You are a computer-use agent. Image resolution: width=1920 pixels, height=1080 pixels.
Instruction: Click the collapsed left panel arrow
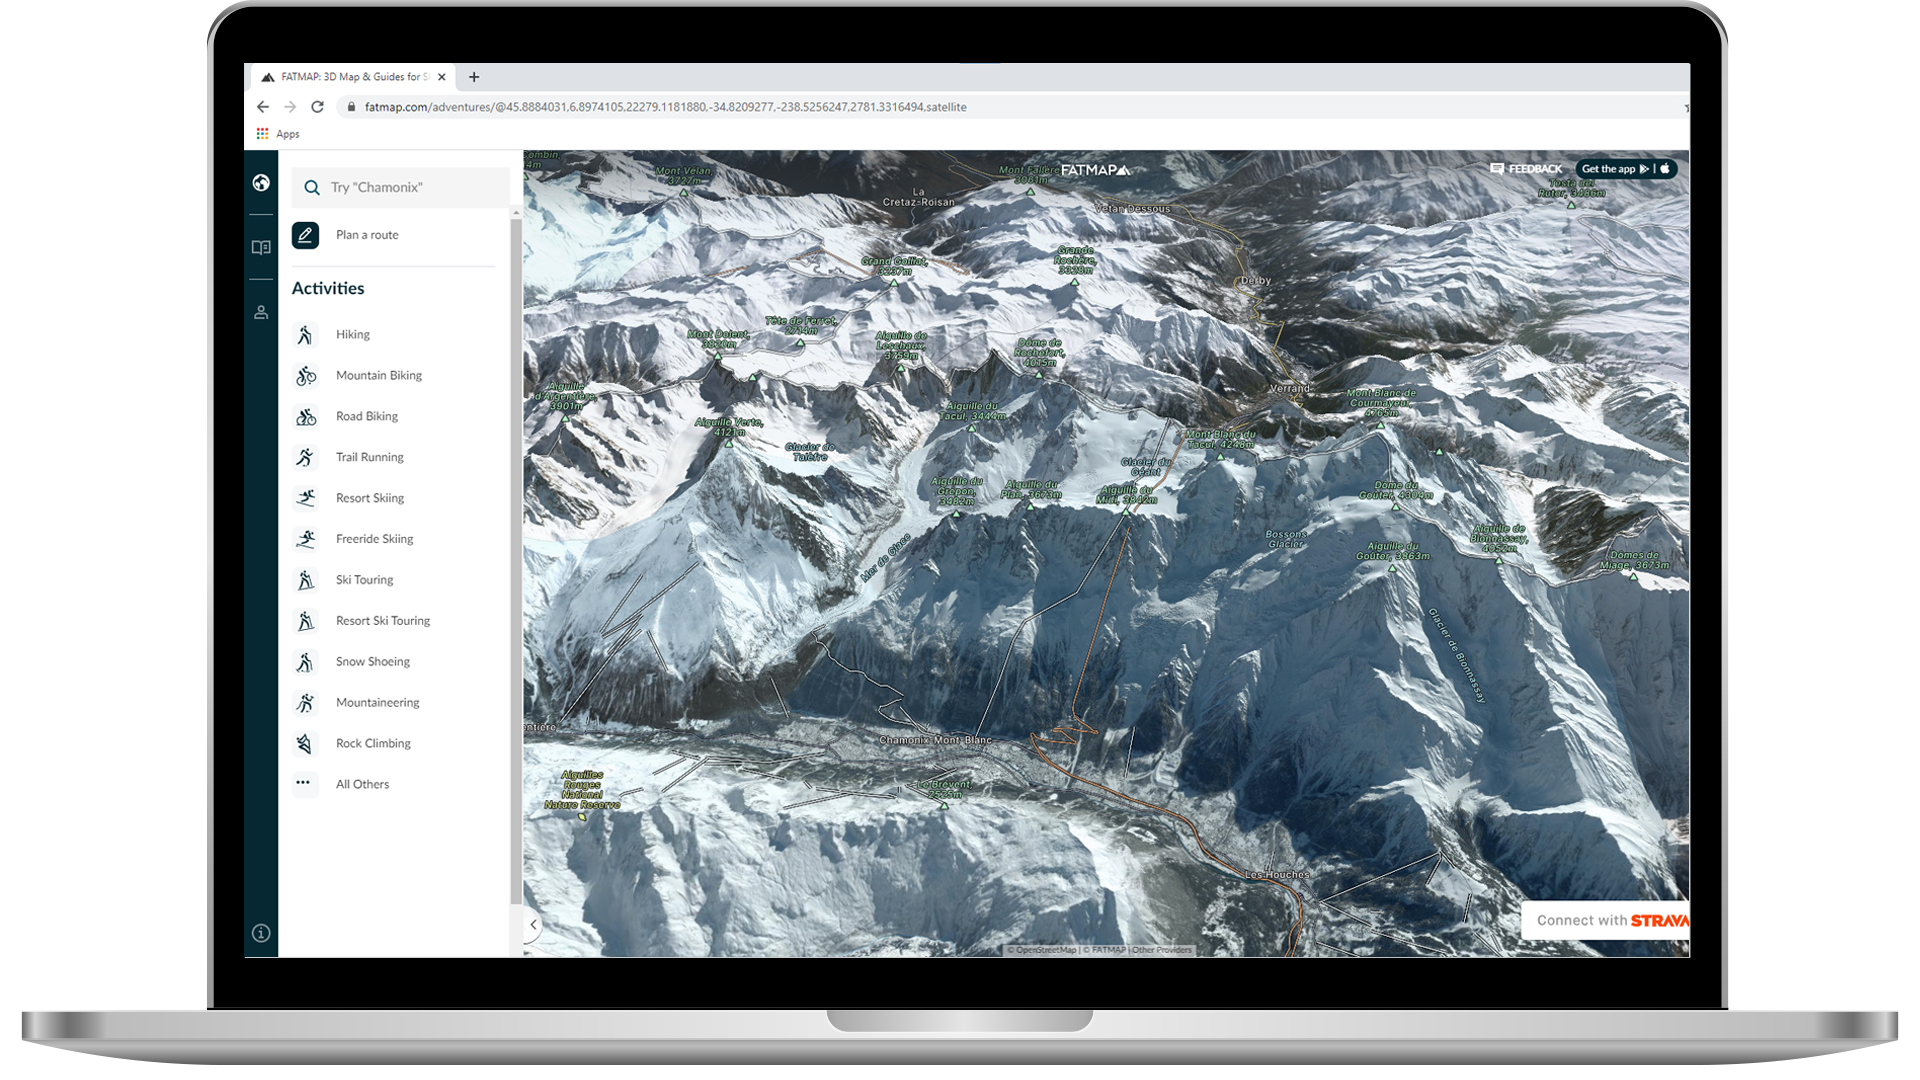(x=533, y=923)
